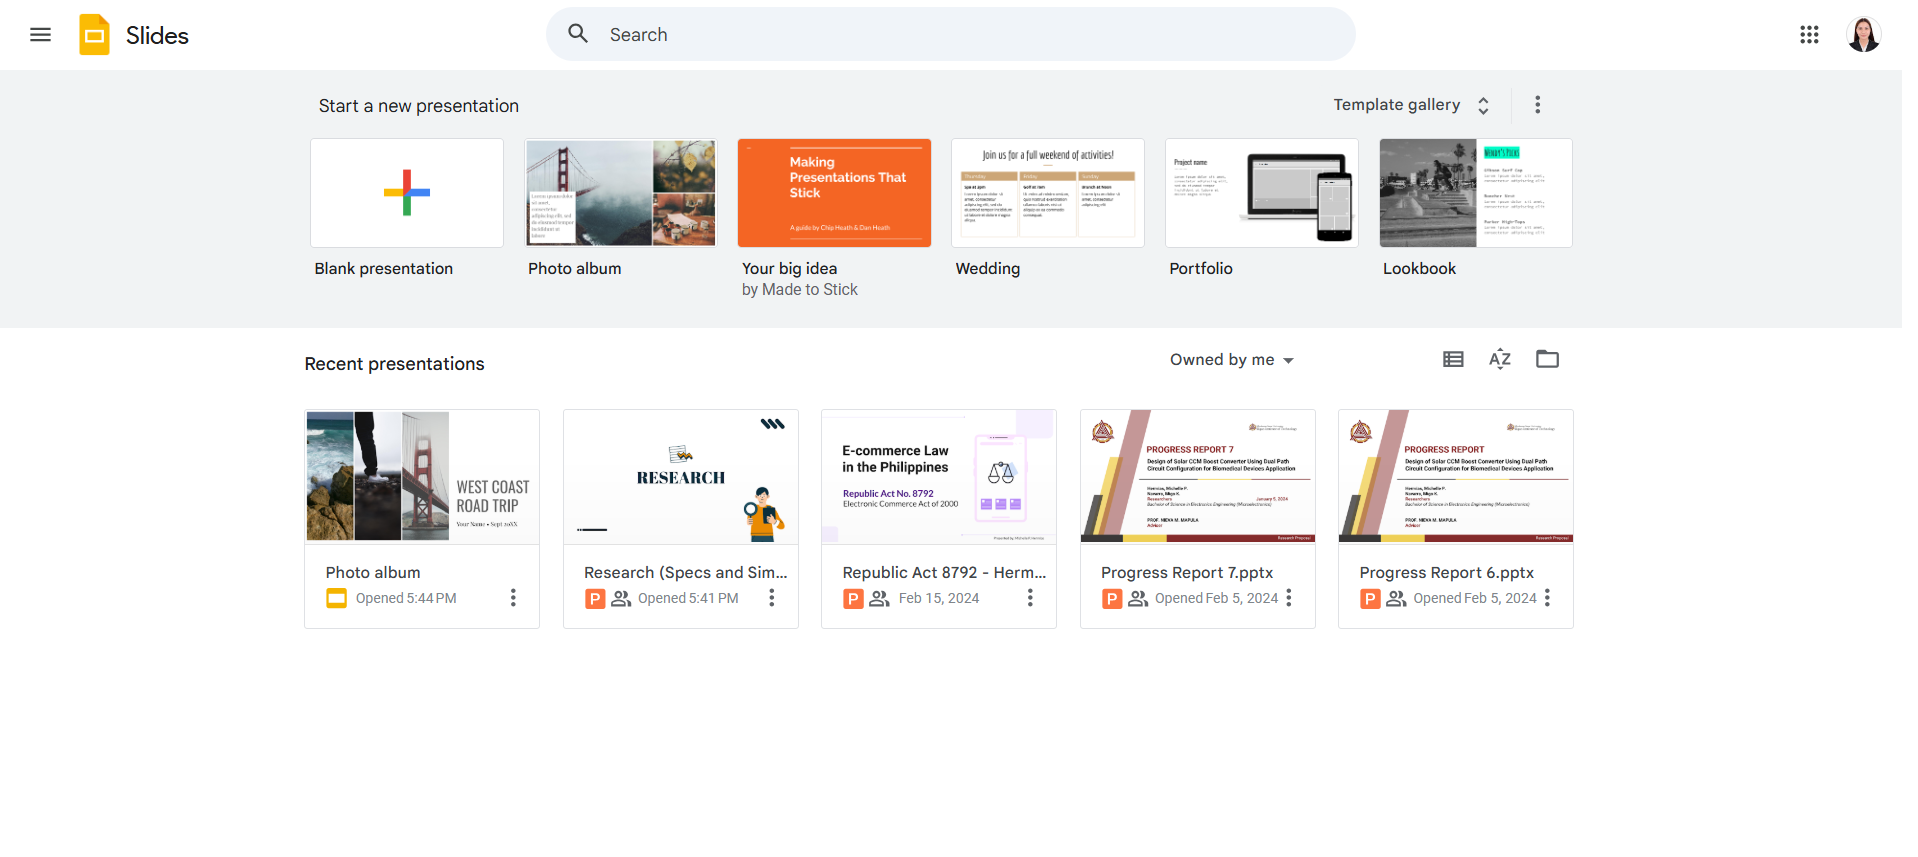Click 'Research (Specs and Sim...' title
Screen dimensions: 1918x857
click(686, 573)
